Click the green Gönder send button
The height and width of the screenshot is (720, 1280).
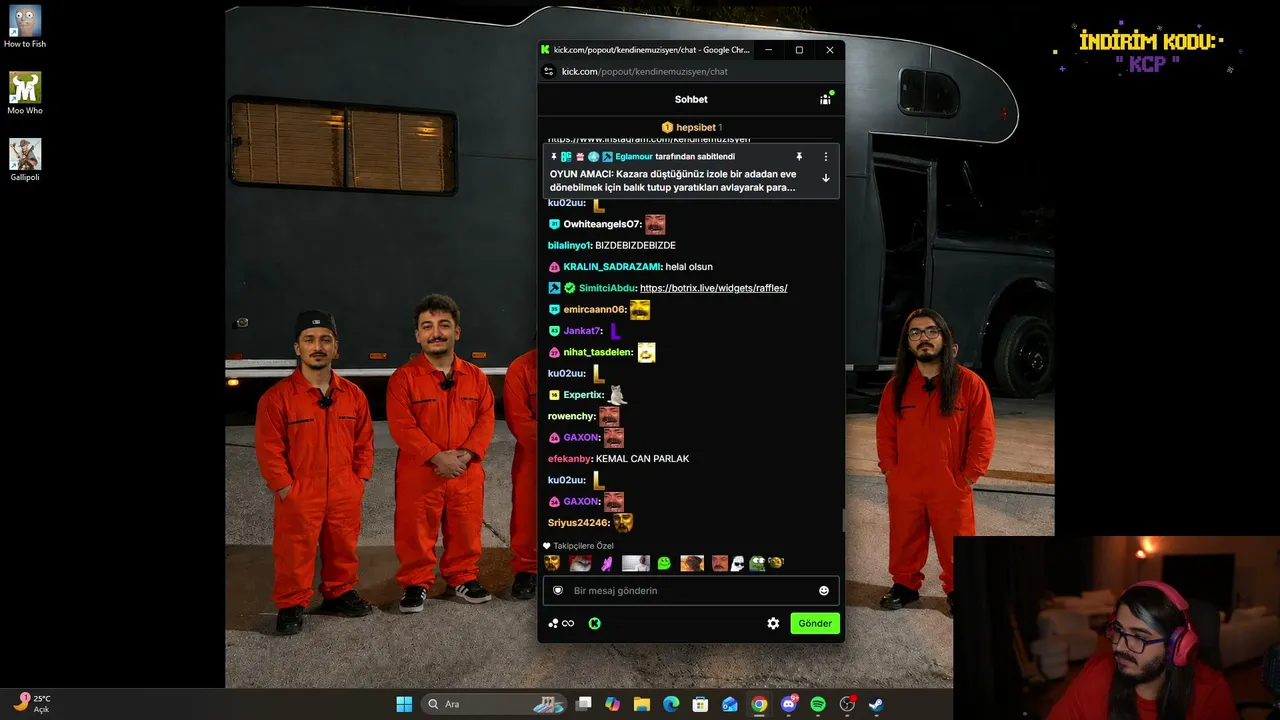tap(815, 623)
